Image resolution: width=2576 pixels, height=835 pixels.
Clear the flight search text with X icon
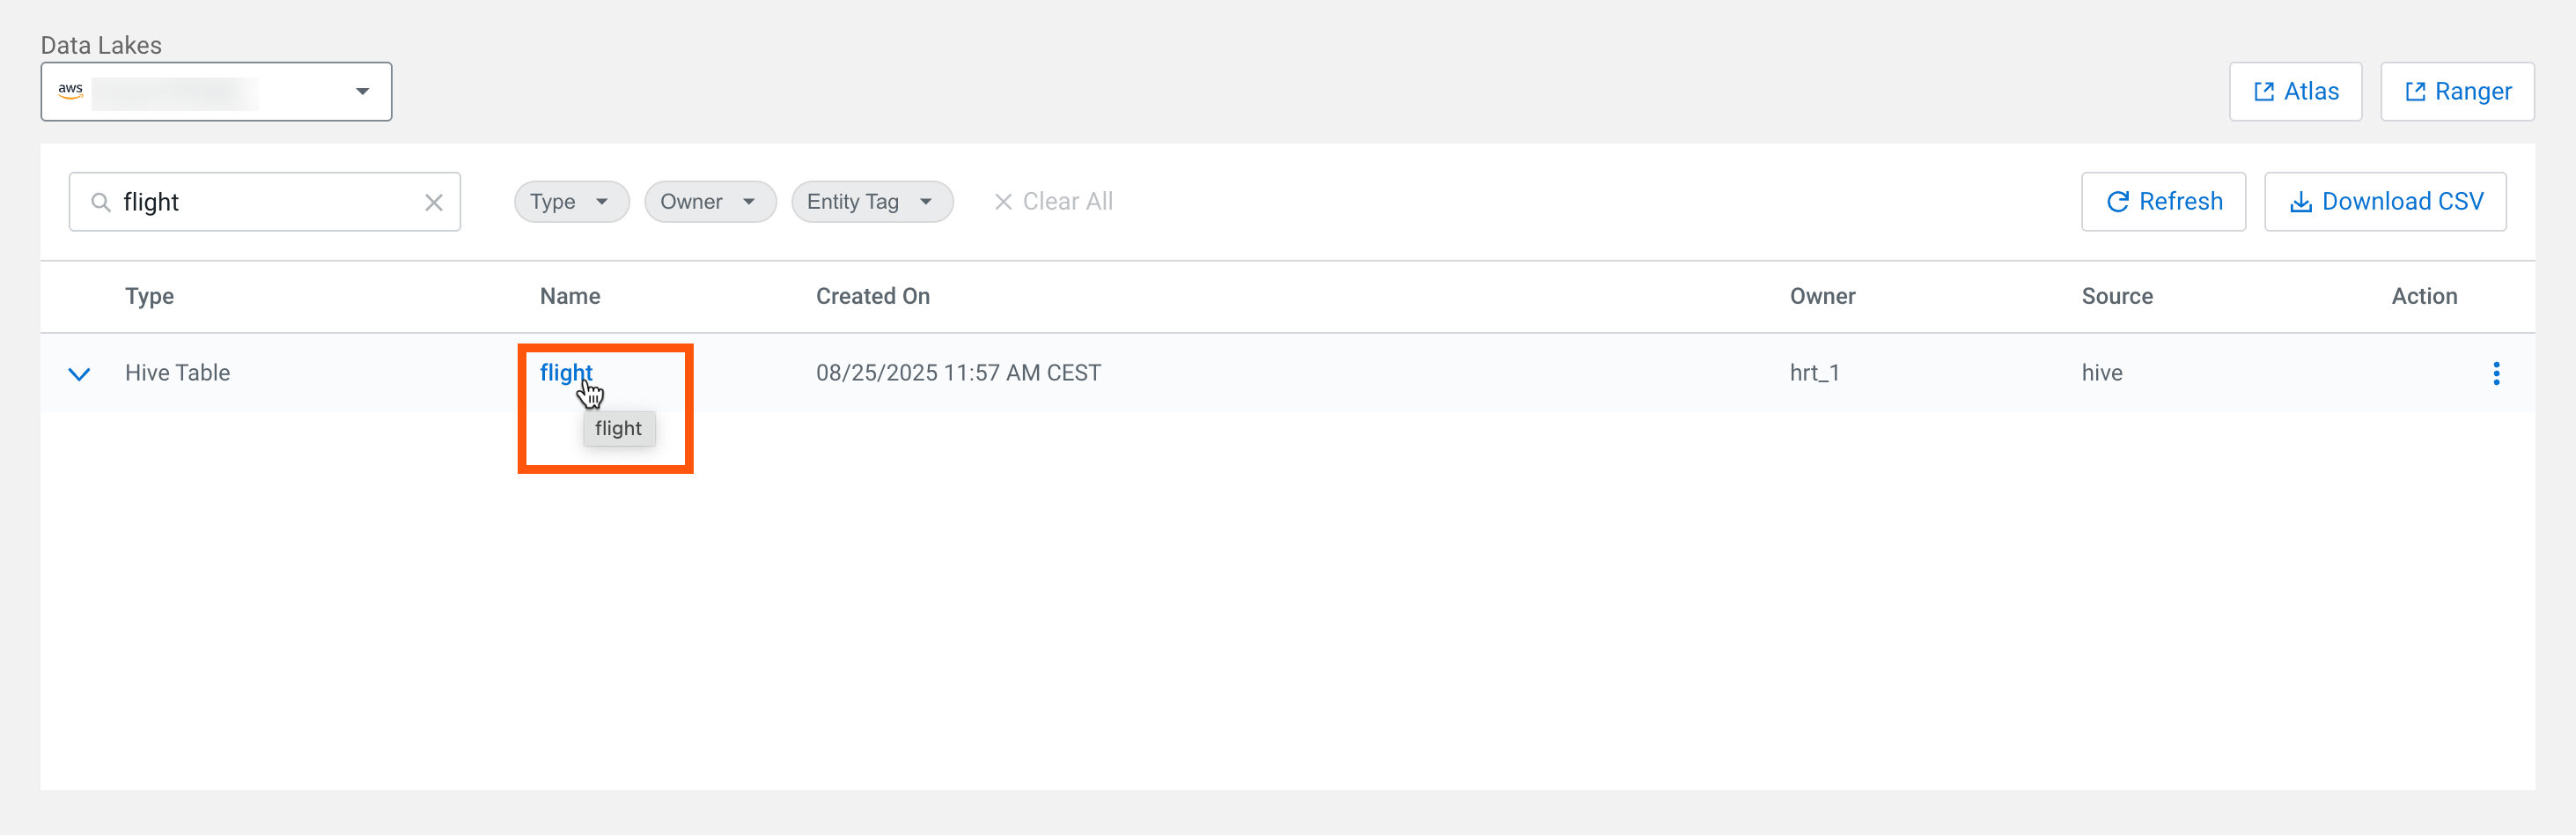click(x=434, y=203)
